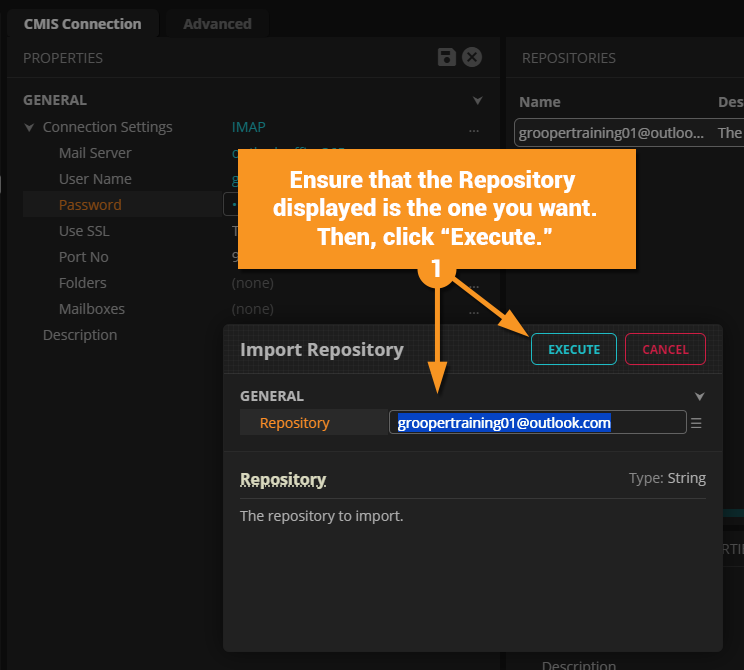Select the Mail Server property
Screen dimensions: 744x670
pos(95,153)
